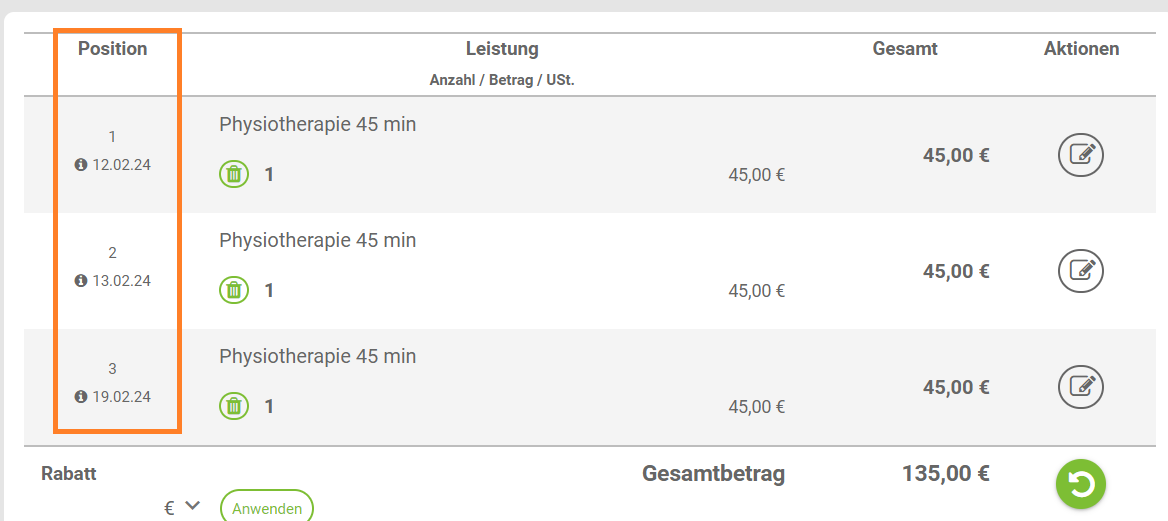The image size is (1168, 521).
Task: Edit the third Physiotherapie entry dated 19.02.24
Action: point(1081,387)
